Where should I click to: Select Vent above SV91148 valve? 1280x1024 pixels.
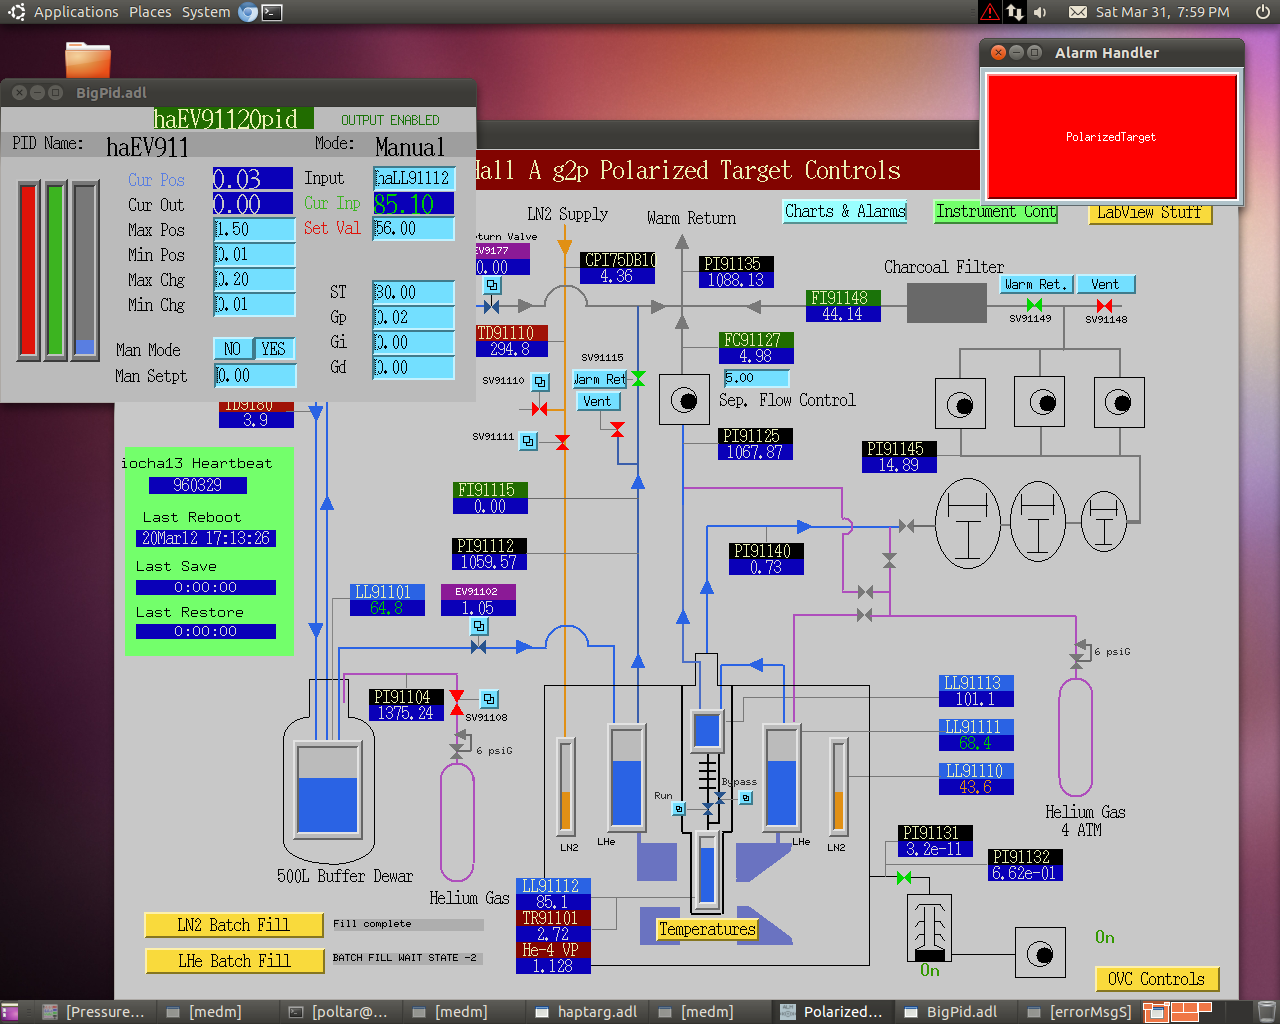tap(1105, 285)
